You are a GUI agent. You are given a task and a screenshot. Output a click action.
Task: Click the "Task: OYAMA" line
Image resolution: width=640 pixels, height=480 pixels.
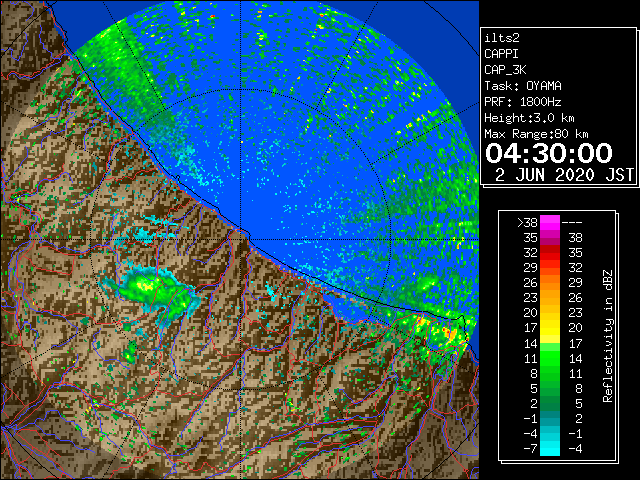click(523, 86)
